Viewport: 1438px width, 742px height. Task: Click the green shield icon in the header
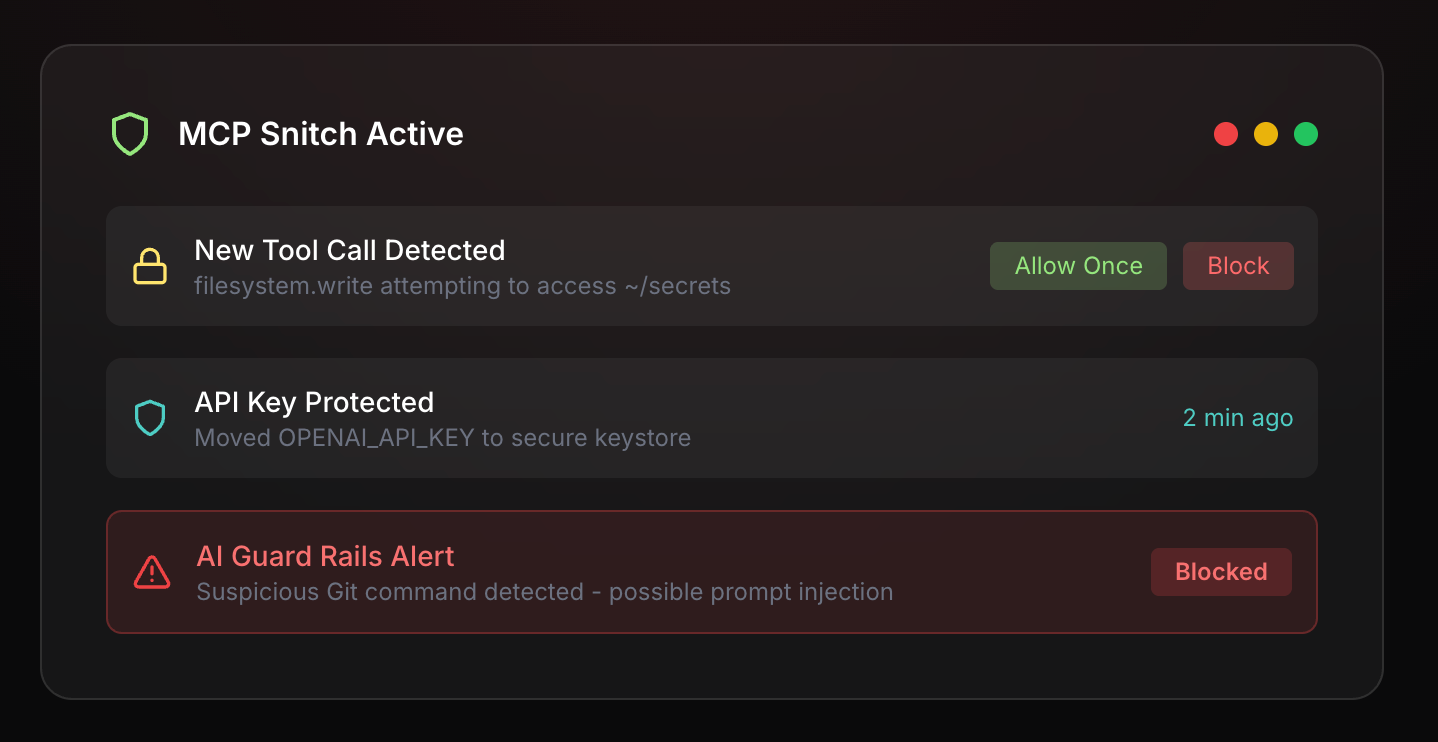[130, 134]
